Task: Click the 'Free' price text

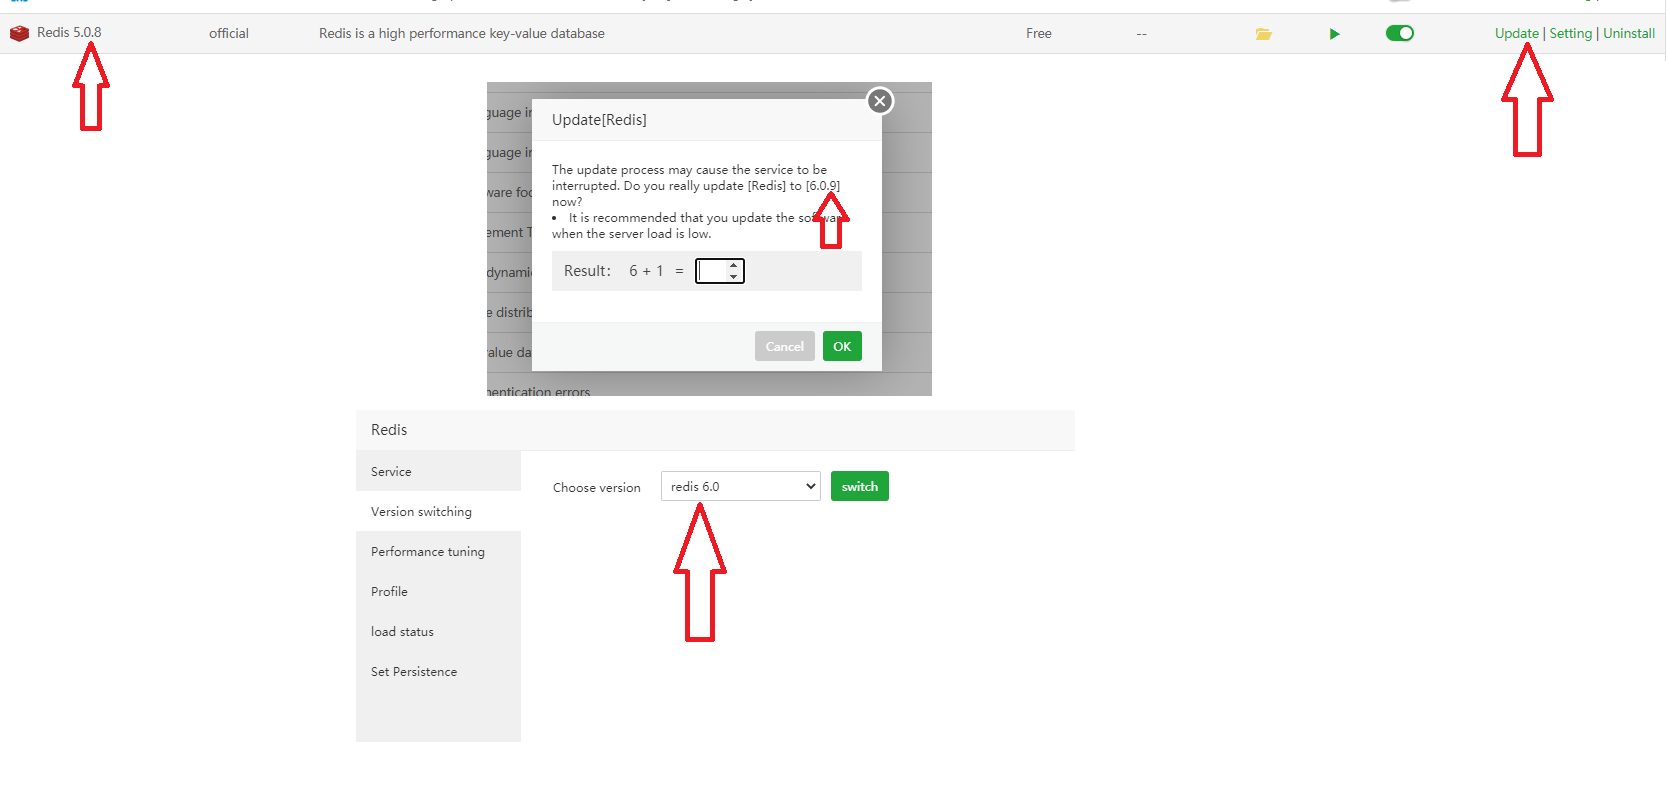Action: [1039, 33]
